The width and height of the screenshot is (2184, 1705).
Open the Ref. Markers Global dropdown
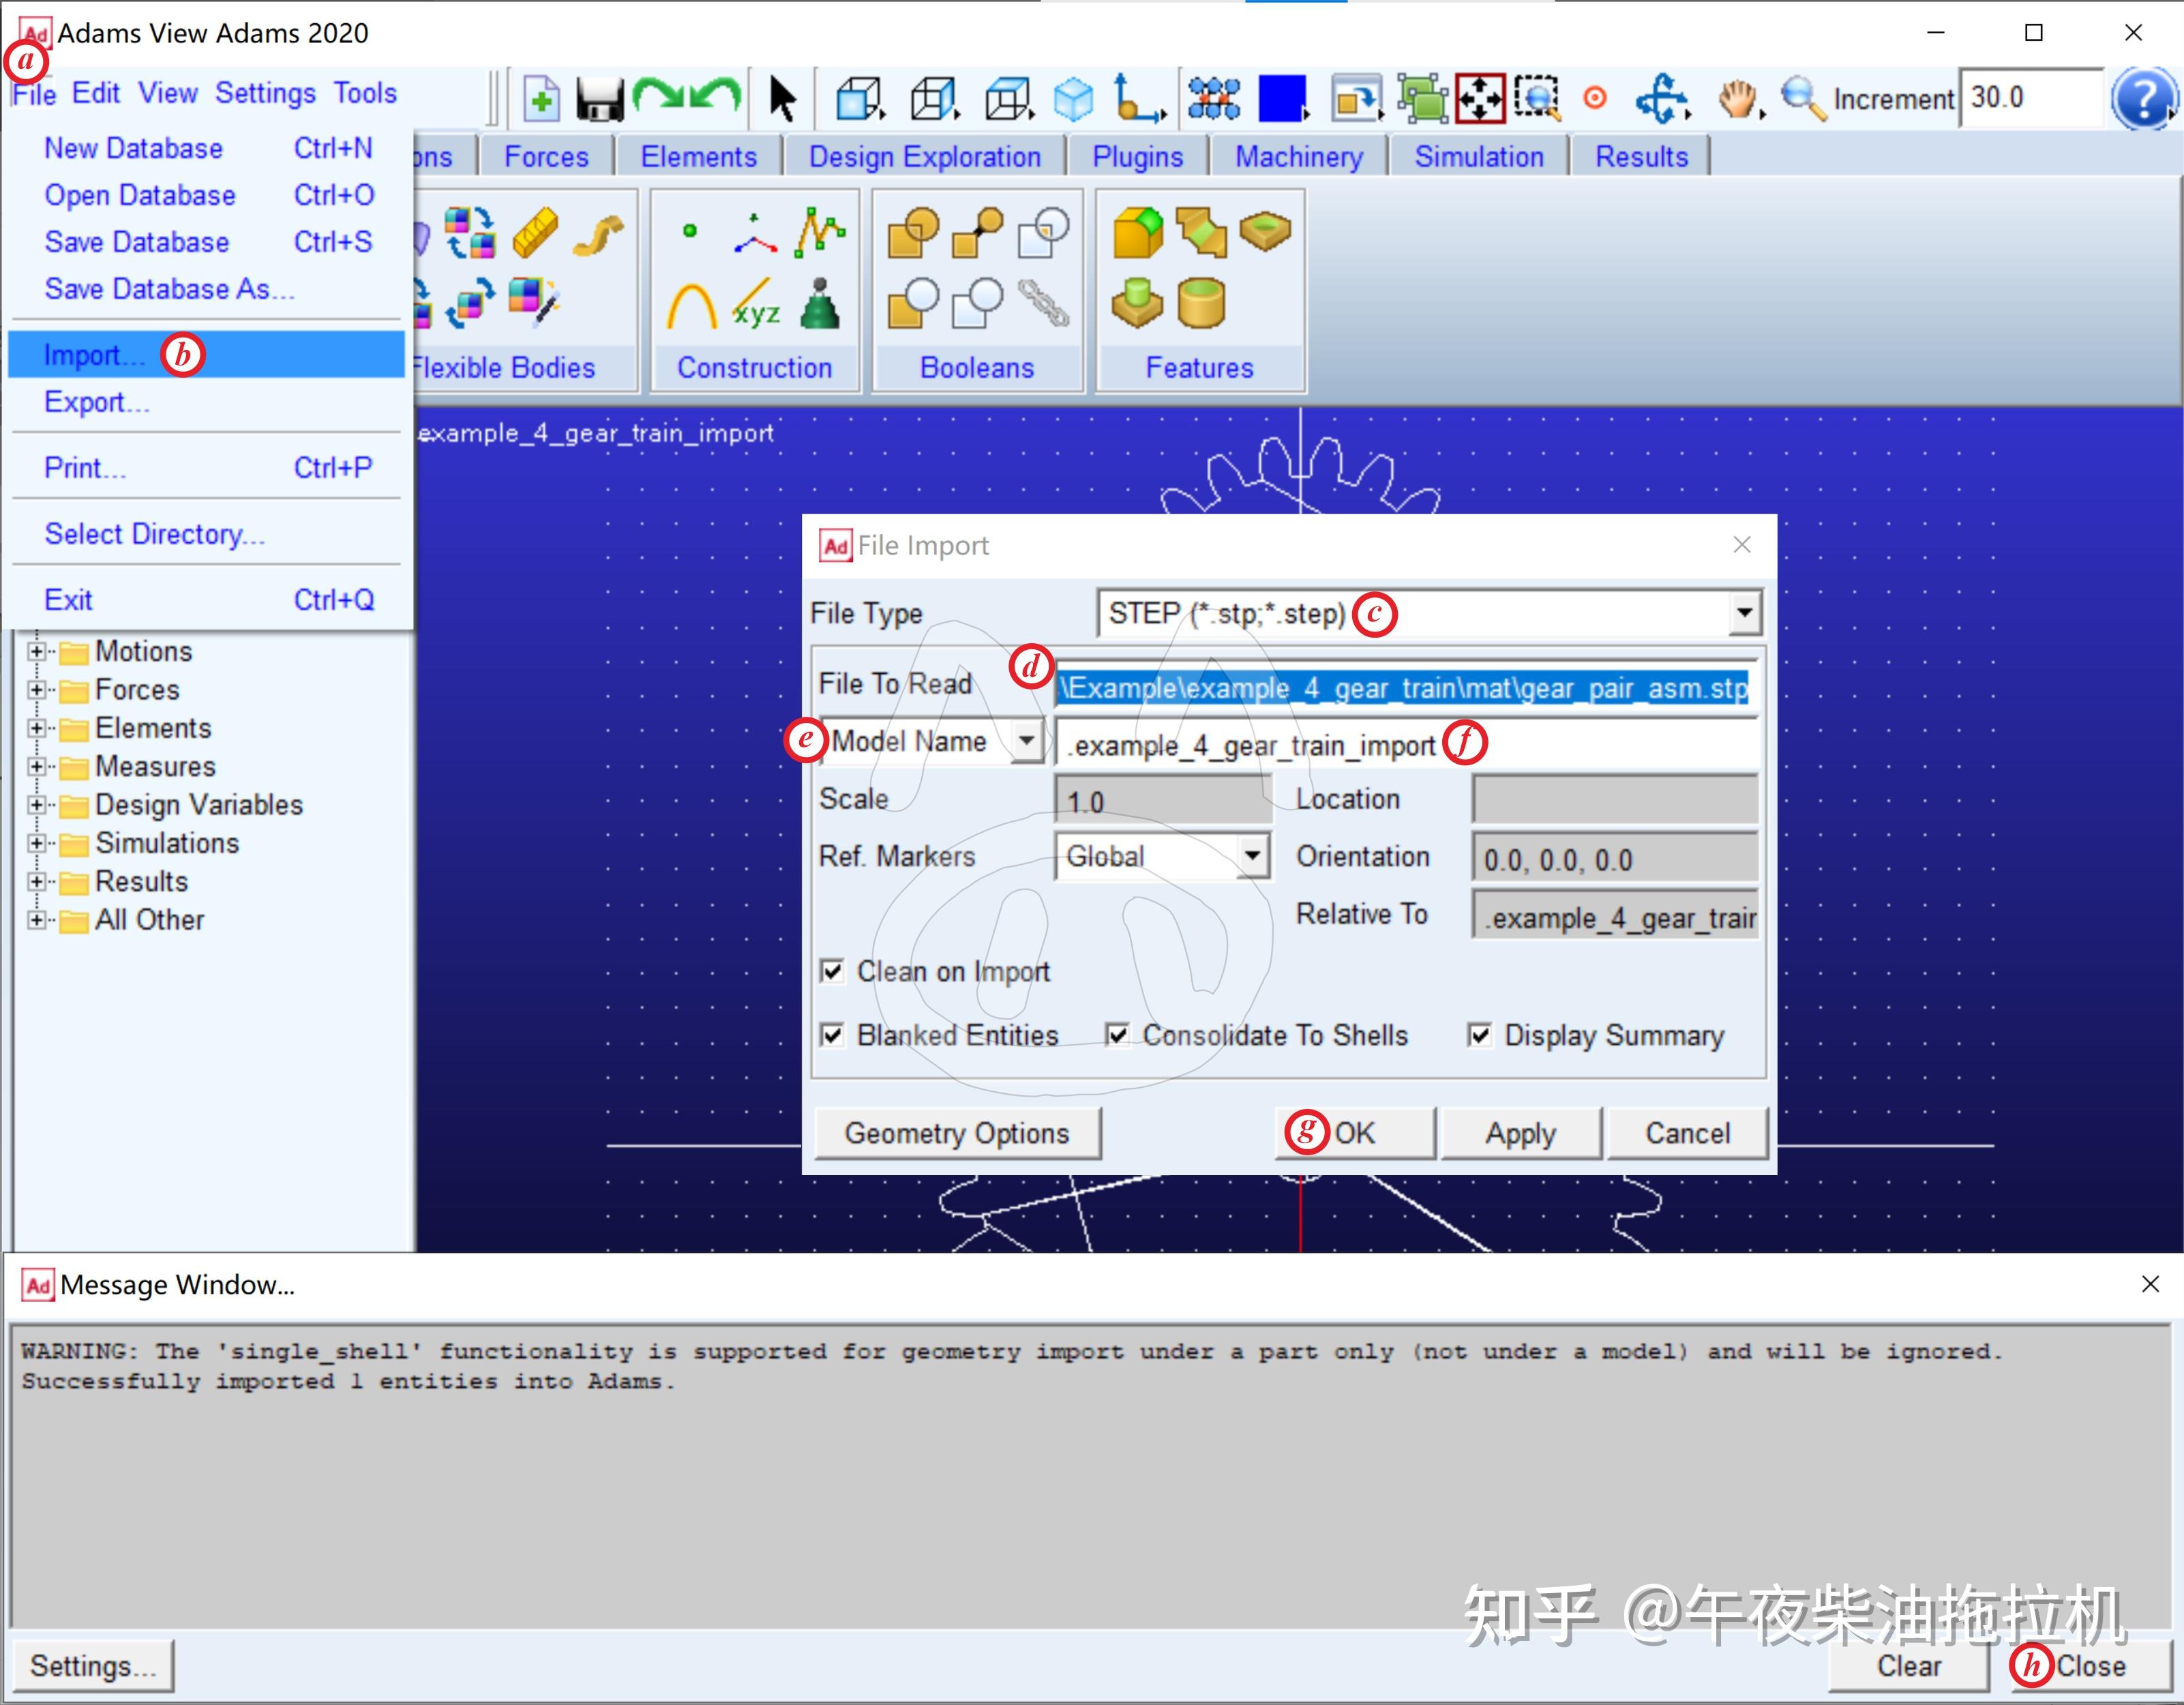point(1252,856)
